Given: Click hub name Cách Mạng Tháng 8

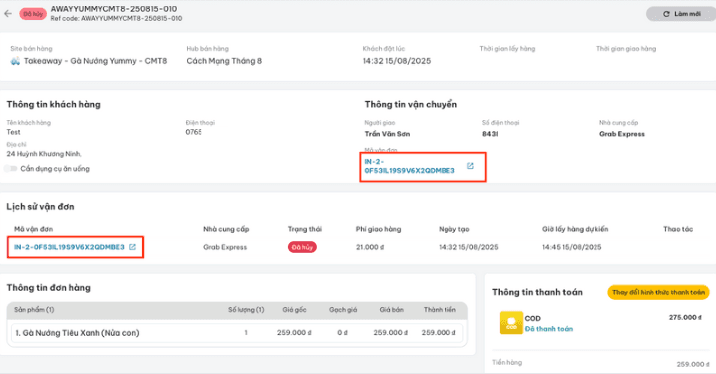Looking at the screenshot, I should pyautogui.click(x=224, y=61).
